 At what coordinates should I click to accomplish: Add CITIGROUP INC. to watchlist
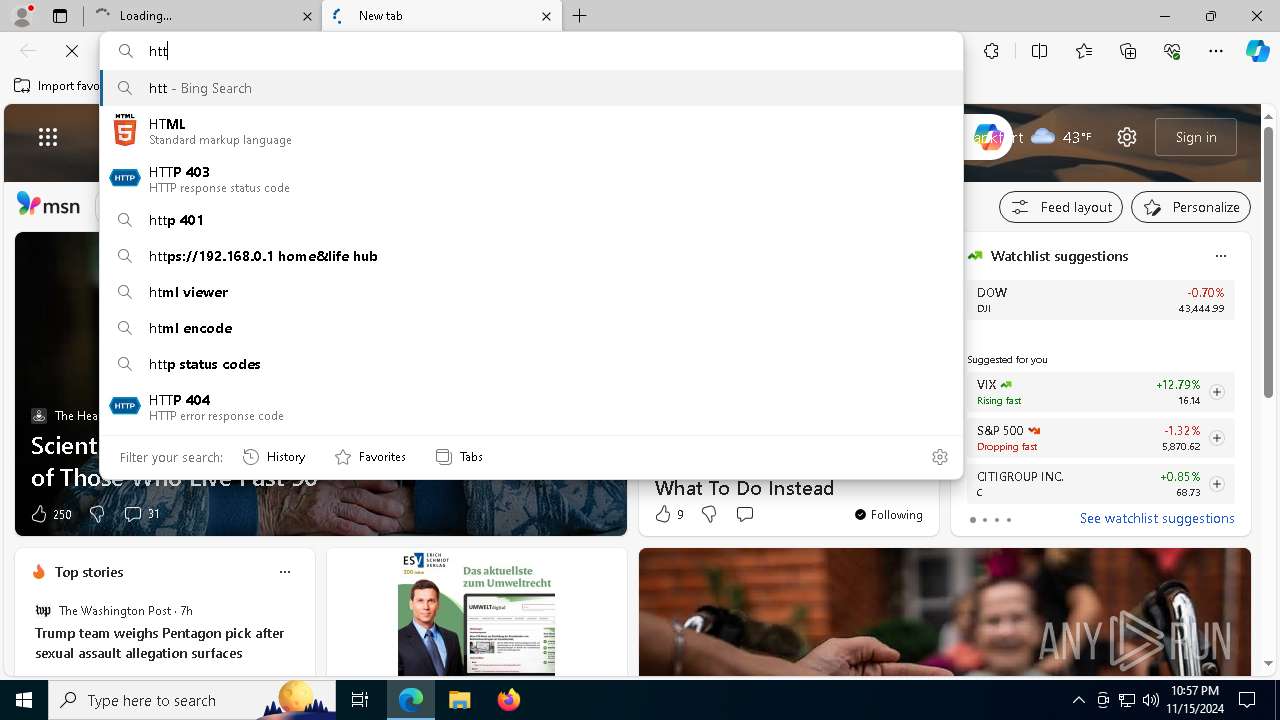click(1217, 484)
